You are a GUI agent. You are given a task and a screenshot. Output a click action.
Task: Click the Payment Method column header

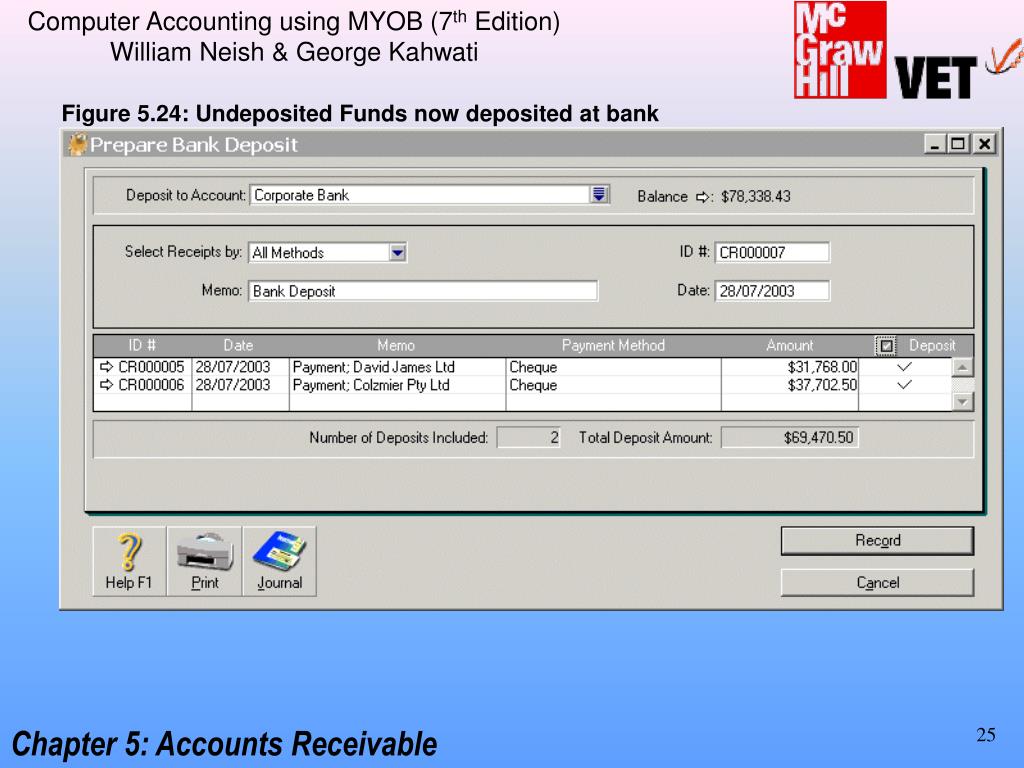(x=613, y=345)
